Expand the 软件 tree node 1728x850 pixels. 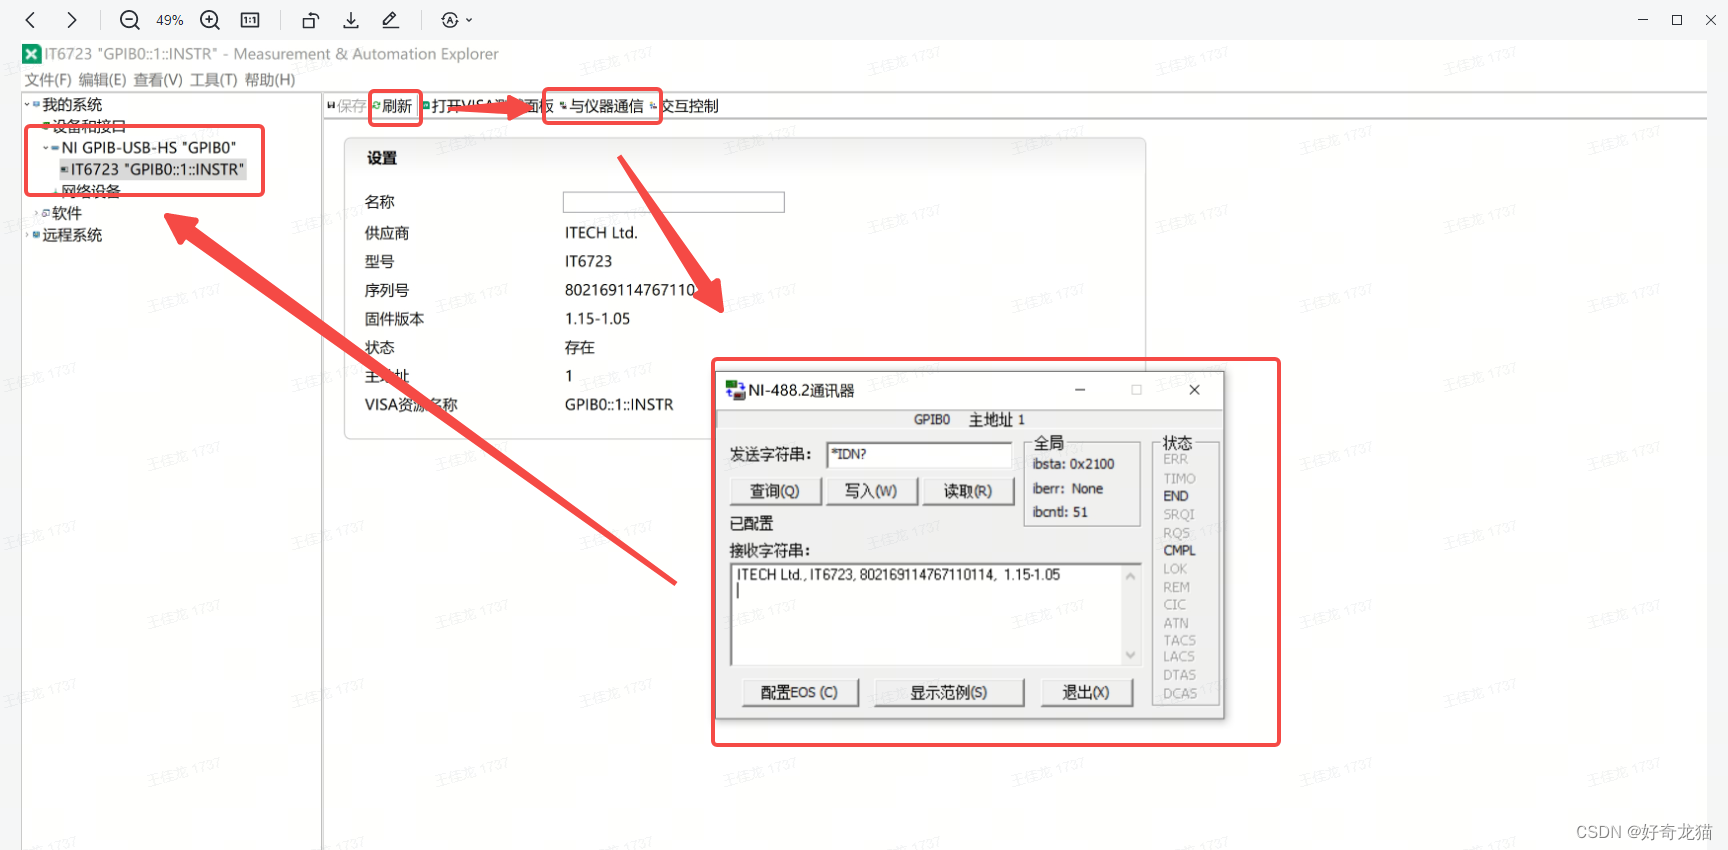[x=37, y=213]
